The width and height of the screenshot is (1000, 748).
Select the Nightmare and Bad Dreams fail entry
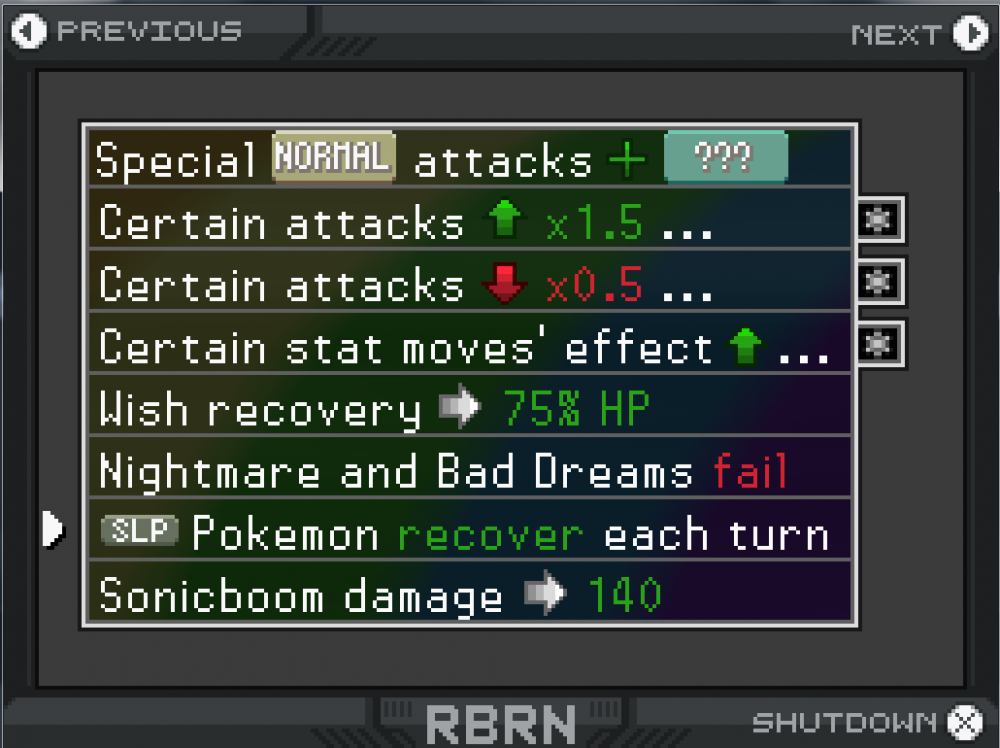tap(469, 469)
